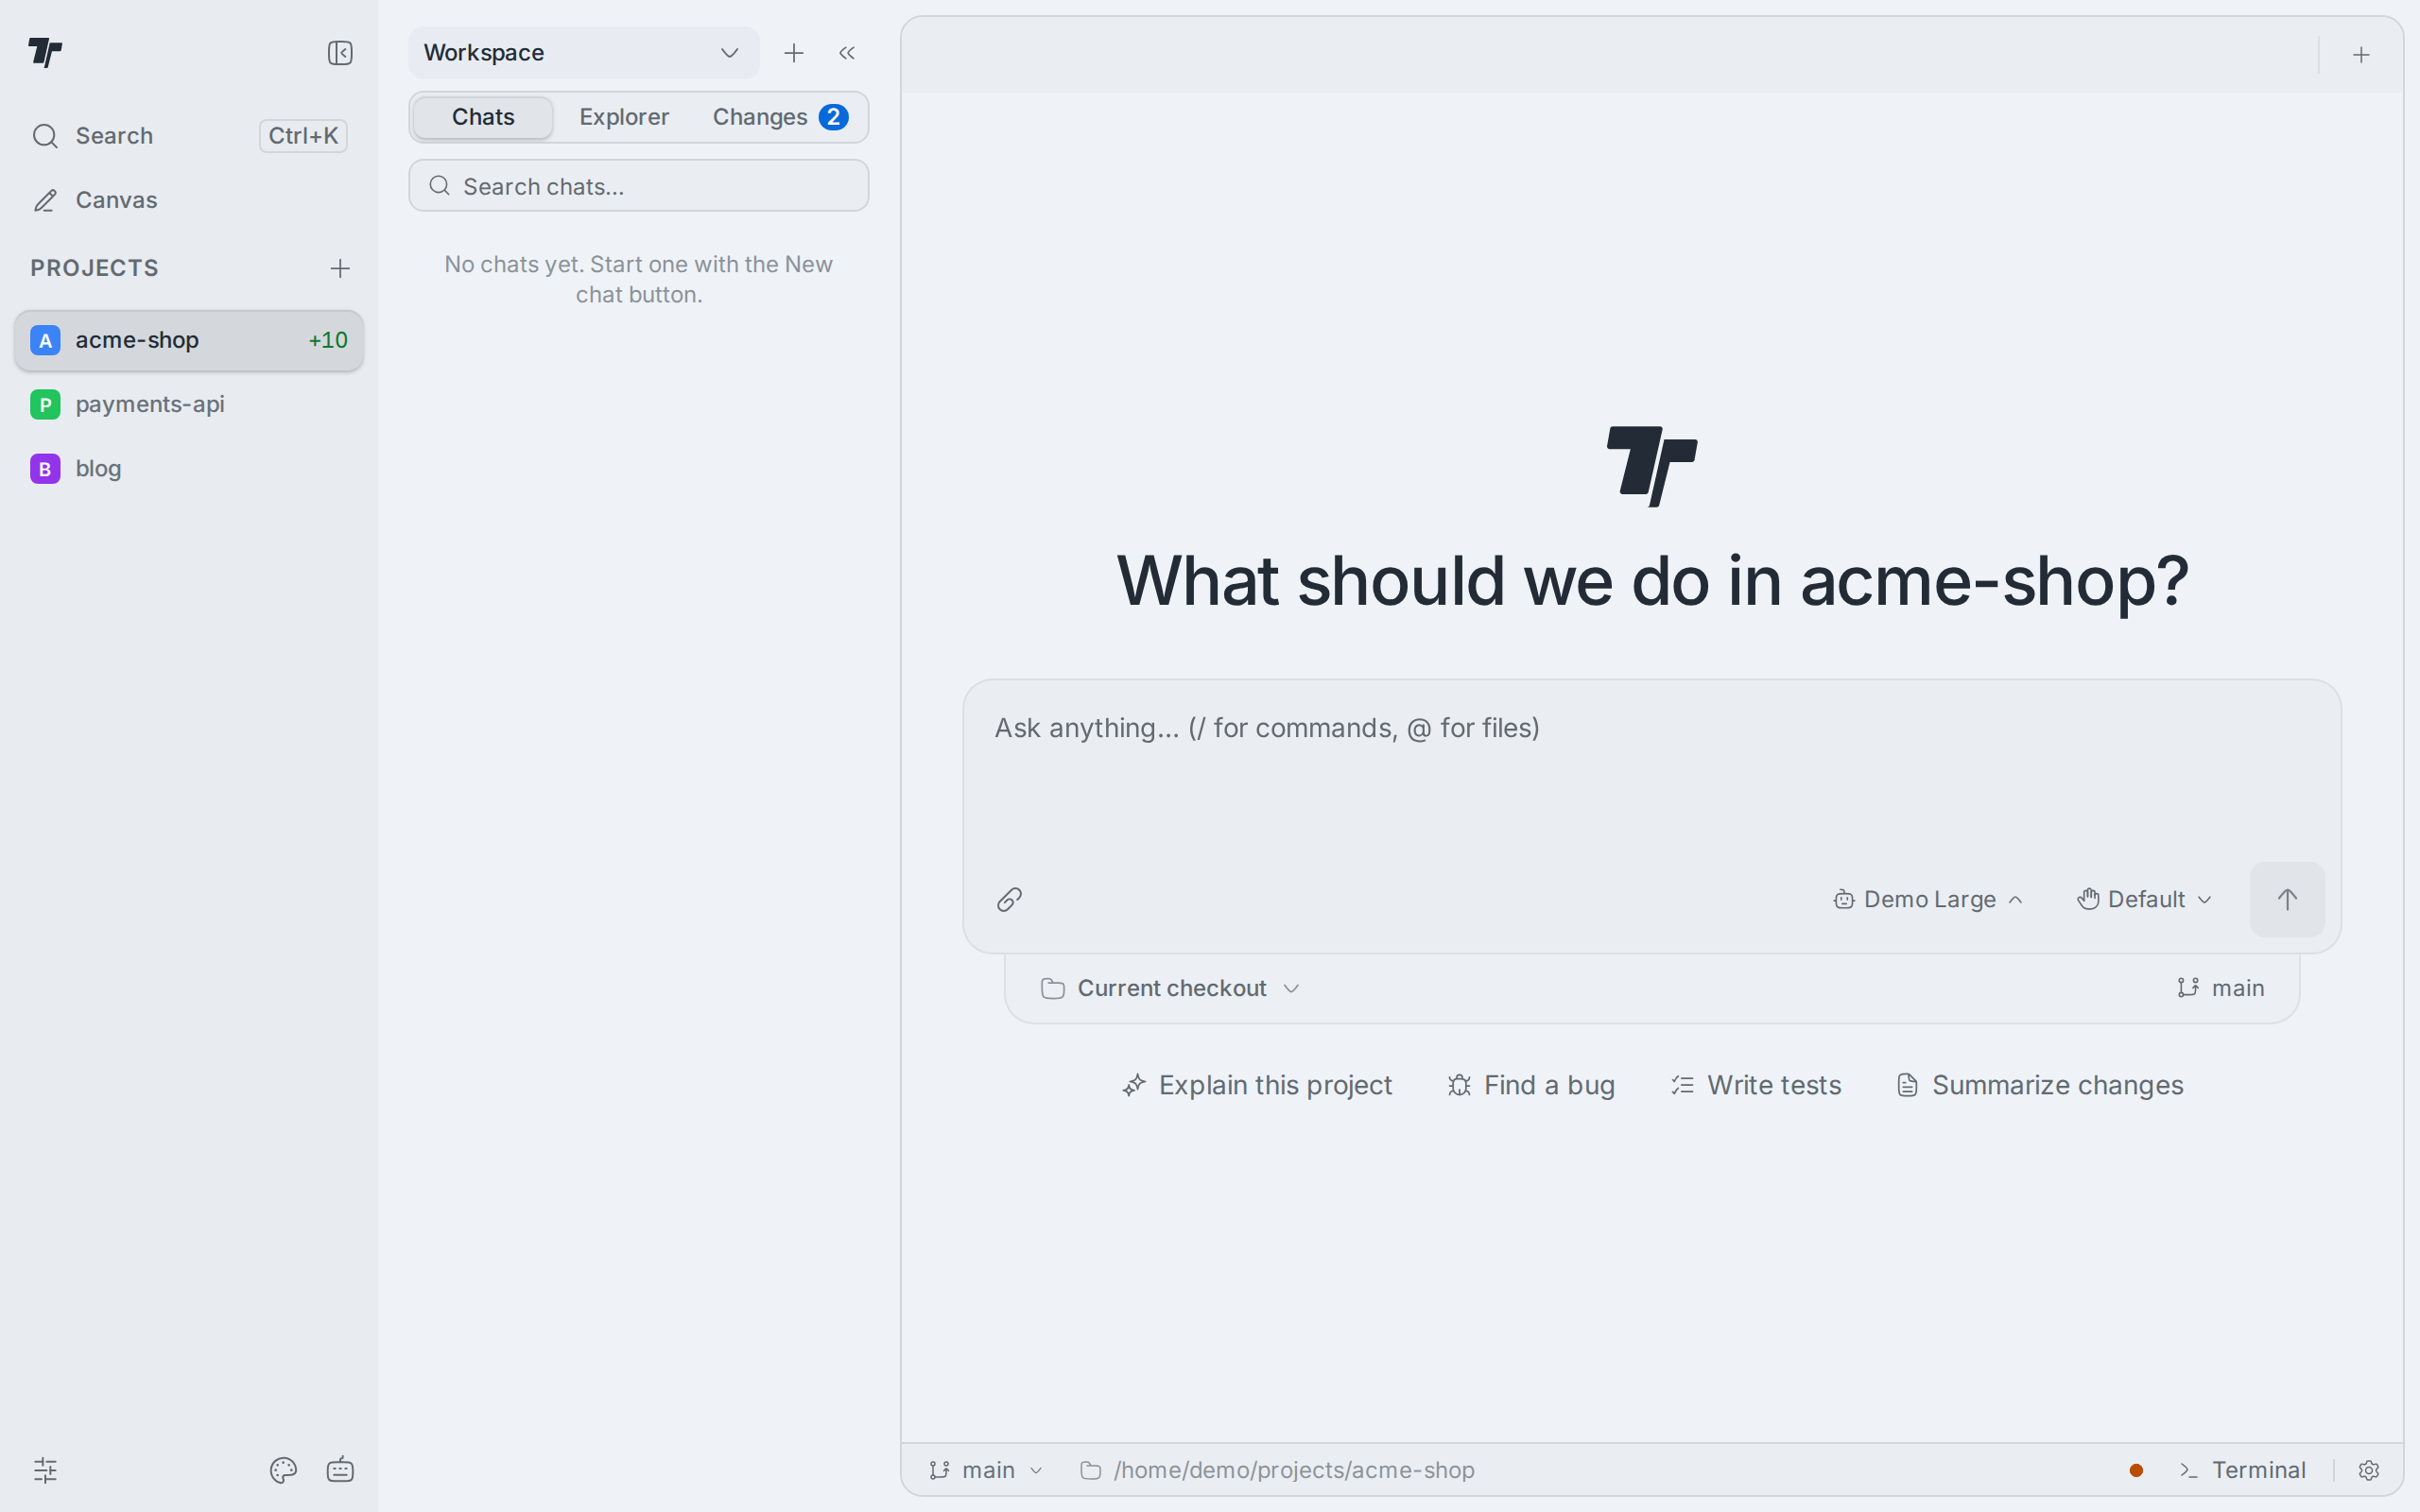Choose the Summarize changes suggestion

(2040, 1085)
